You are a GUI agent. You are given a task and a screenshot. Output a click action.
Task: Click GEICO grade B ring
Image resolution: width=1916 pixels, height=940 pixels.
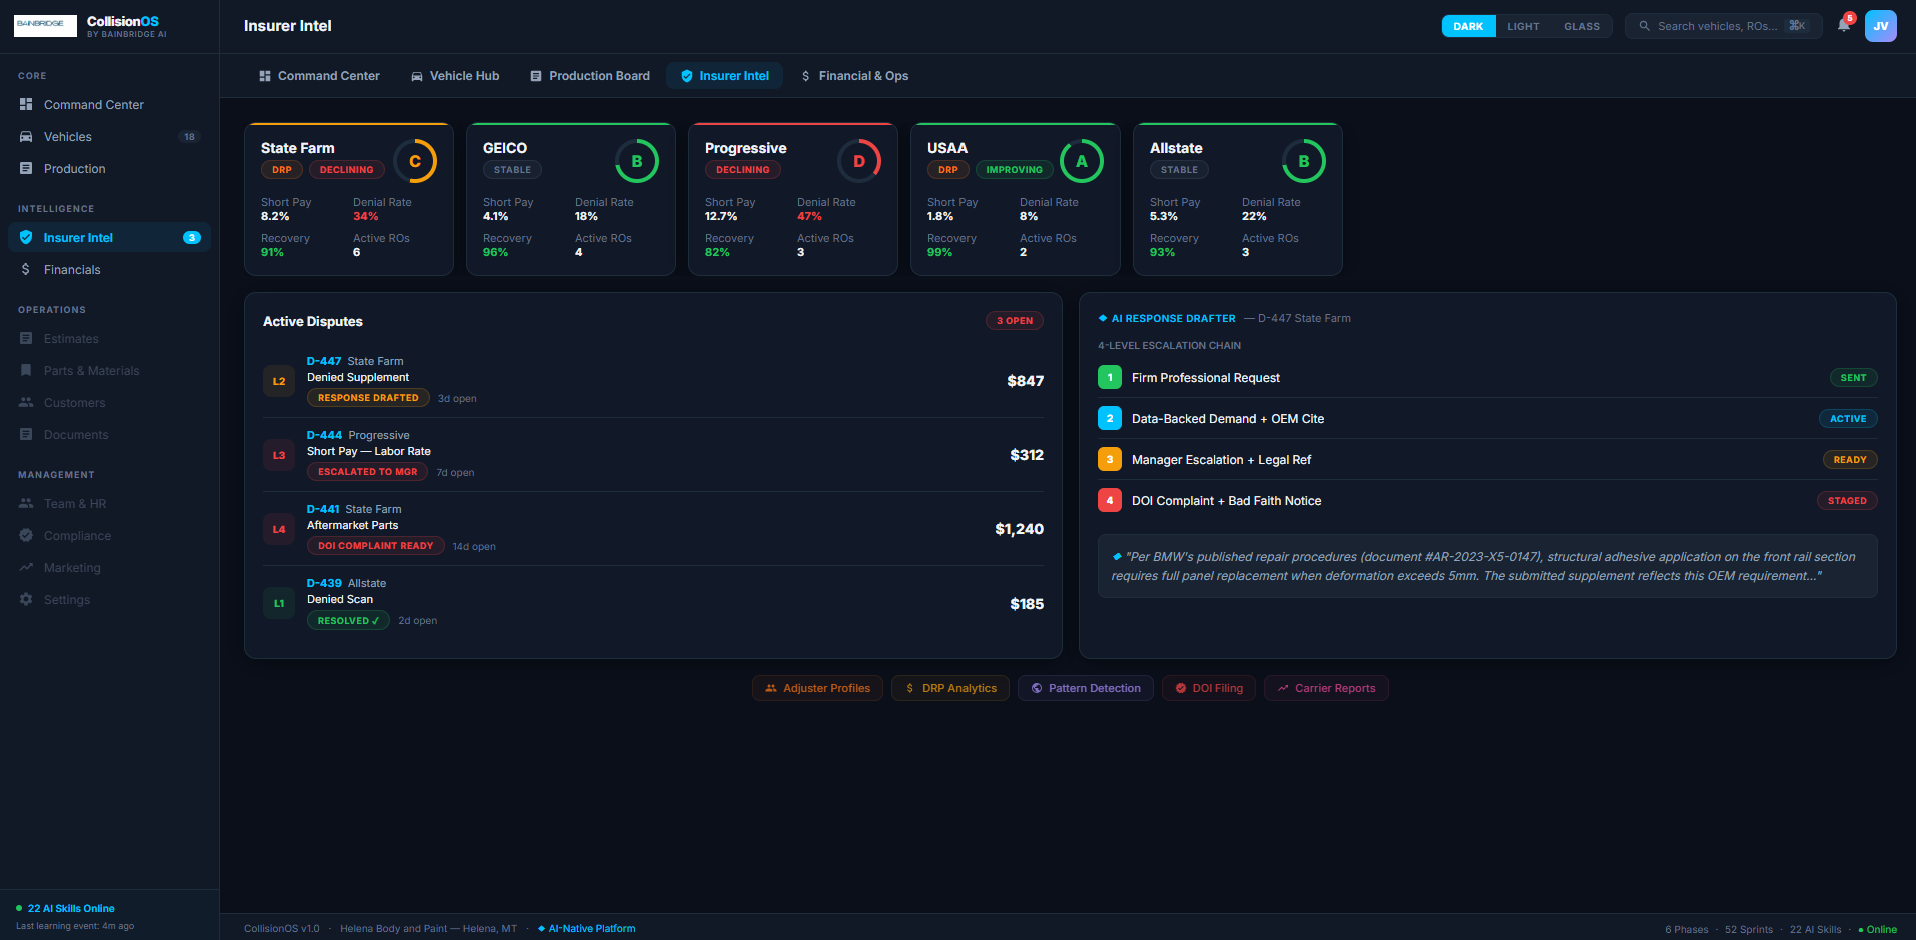pos(637,161)
